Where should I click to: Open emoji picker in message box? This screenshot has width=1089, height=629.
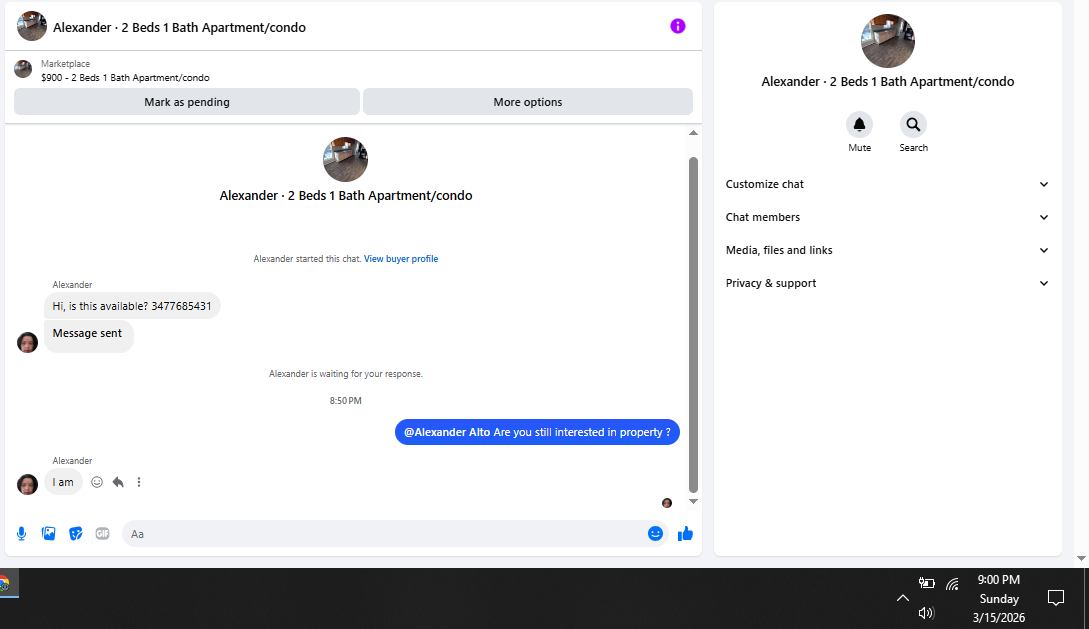click(655, 533)
